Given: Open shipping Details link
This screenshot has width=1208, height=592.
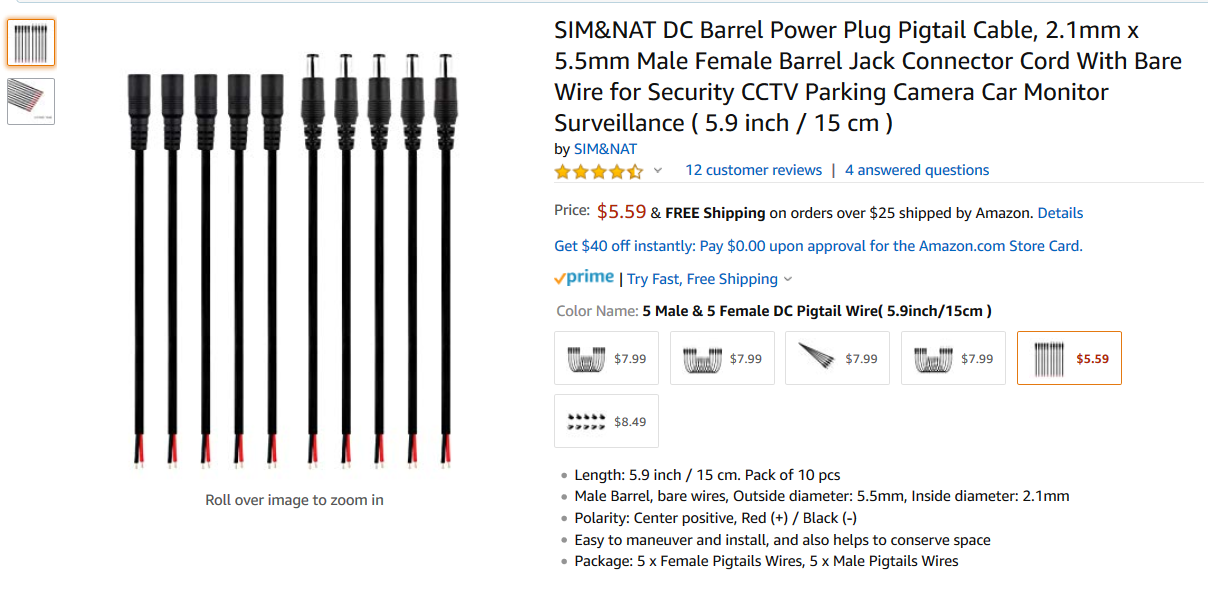Looking at the screenshot, I should click(1060, 213).
